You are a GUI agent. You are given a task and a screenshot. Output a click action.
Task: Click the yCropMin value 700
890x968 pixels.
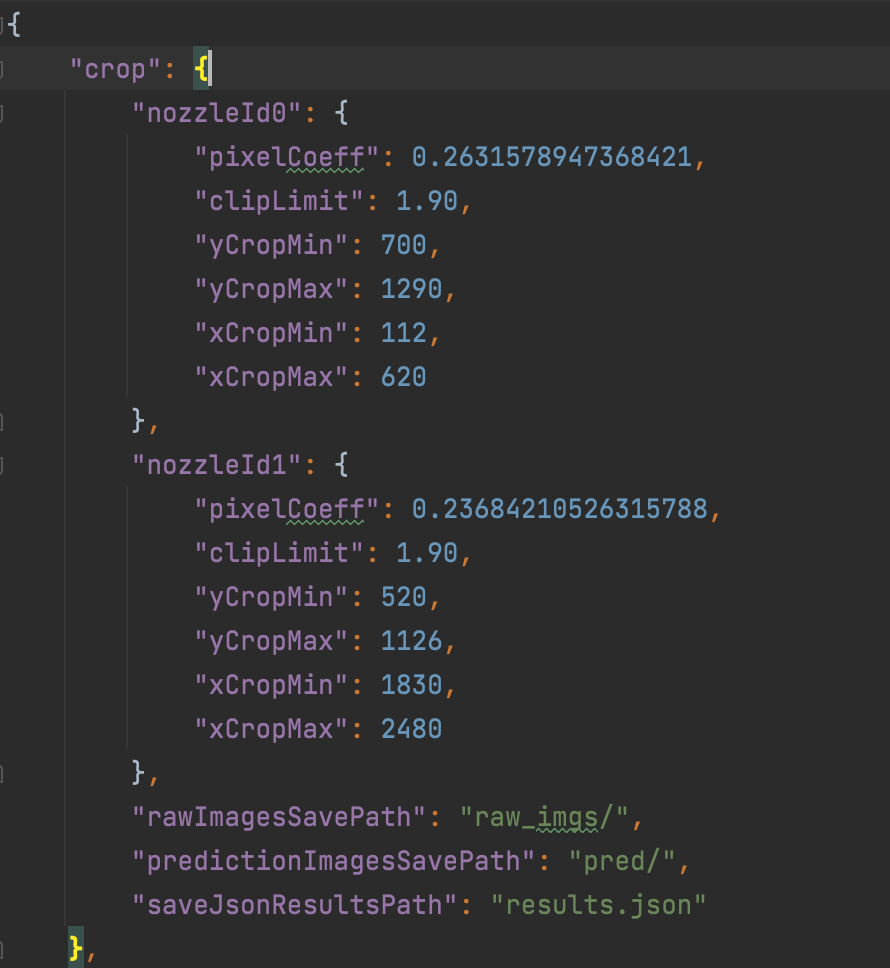404,245
